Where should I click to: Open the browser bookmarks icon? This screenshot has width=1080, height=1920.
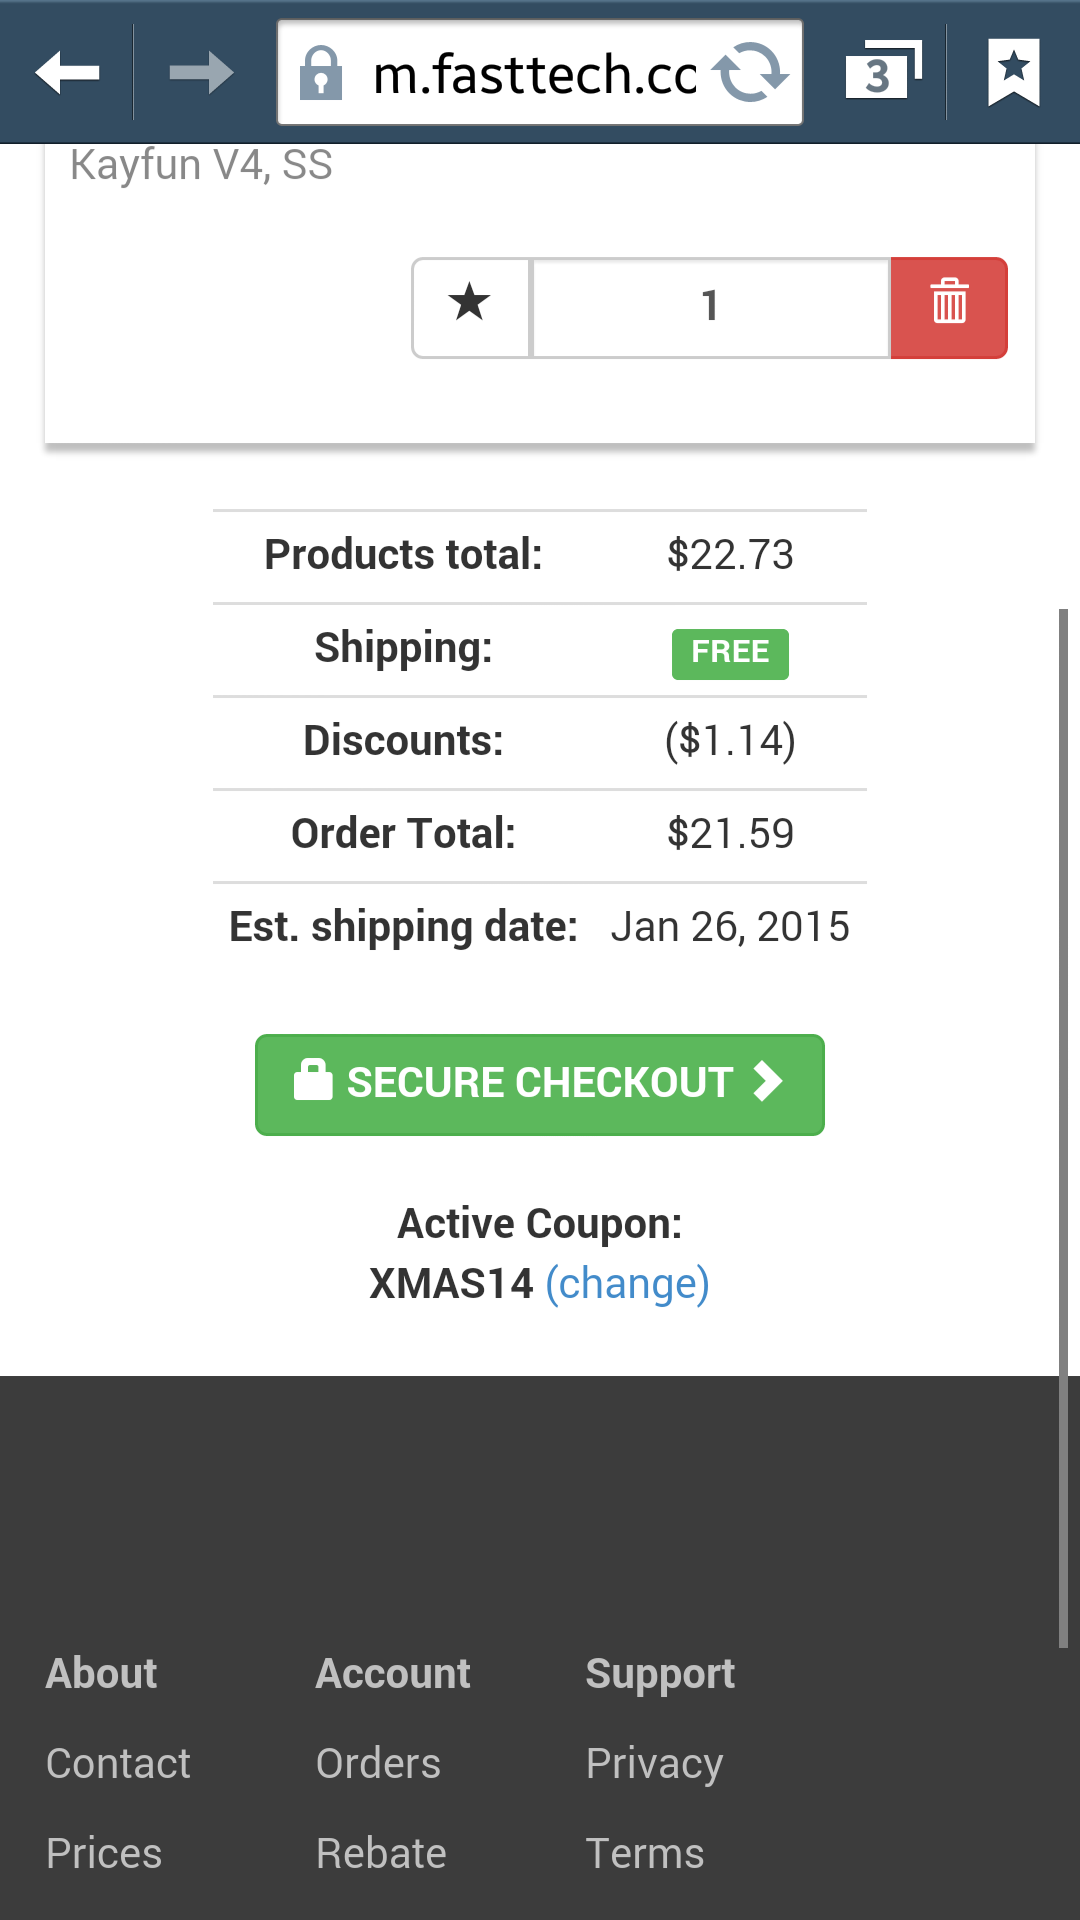(1014, 72)
